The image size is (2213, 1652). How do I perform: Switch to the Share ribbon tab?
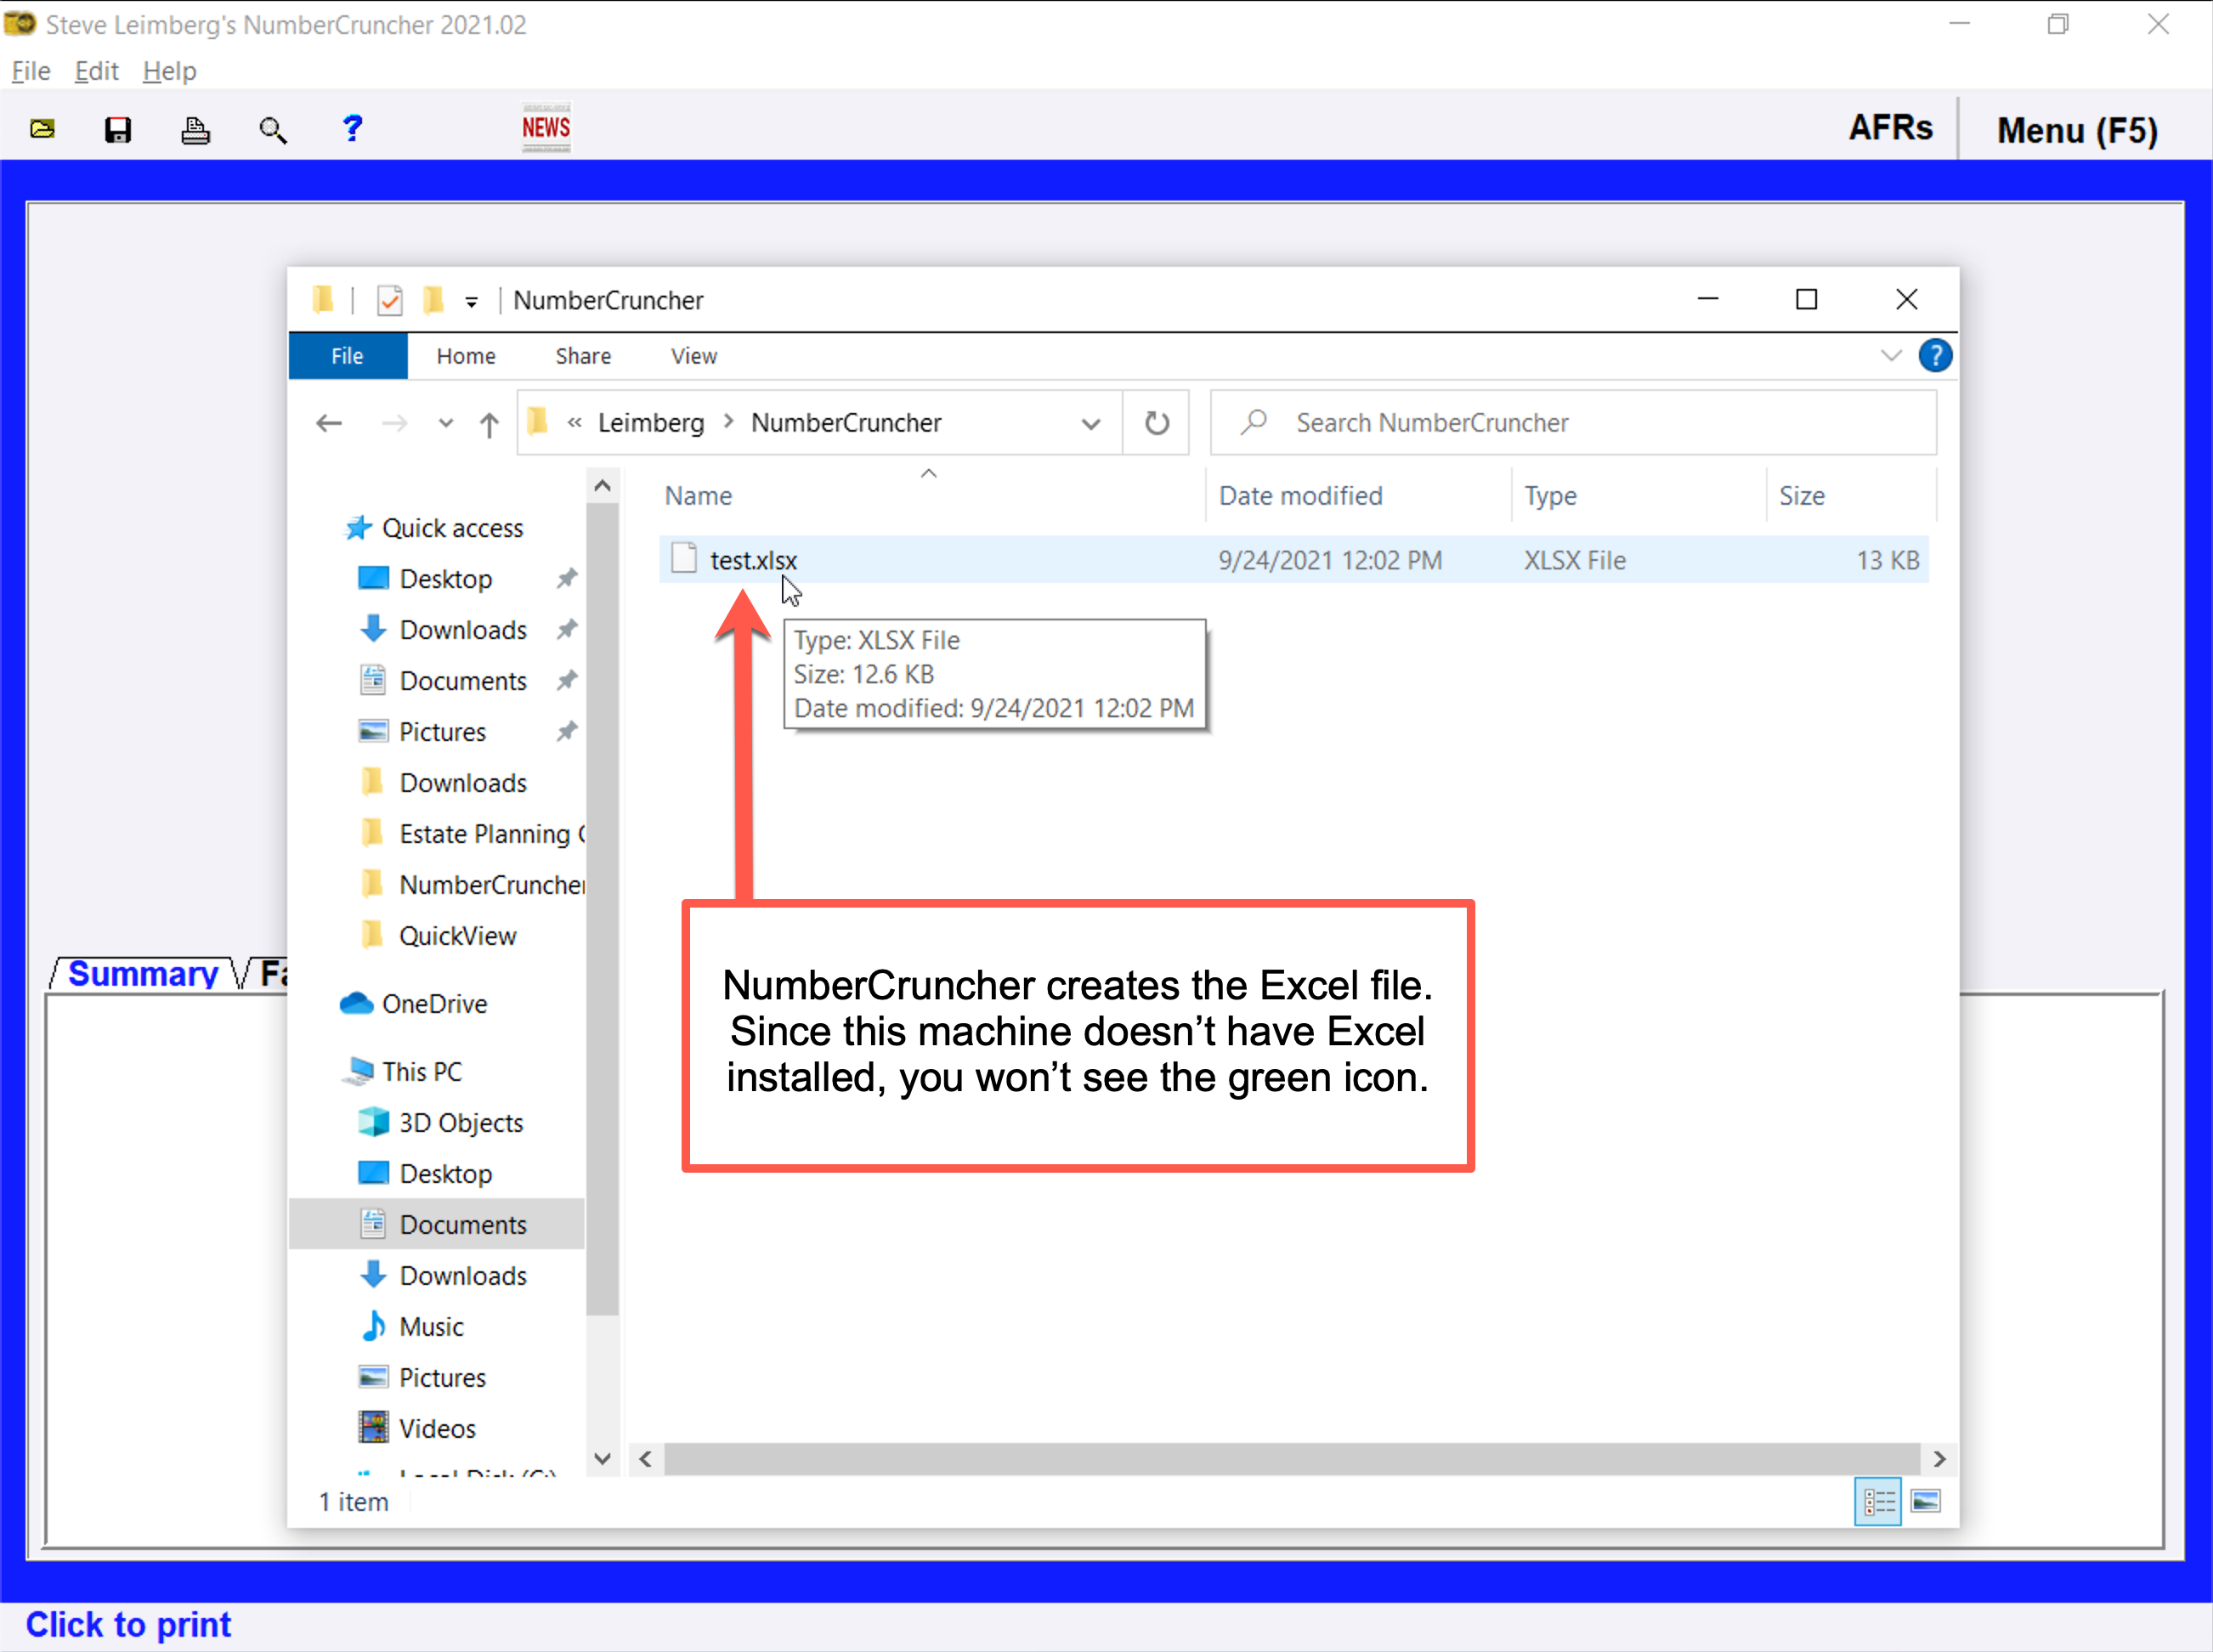click(583, 356)
